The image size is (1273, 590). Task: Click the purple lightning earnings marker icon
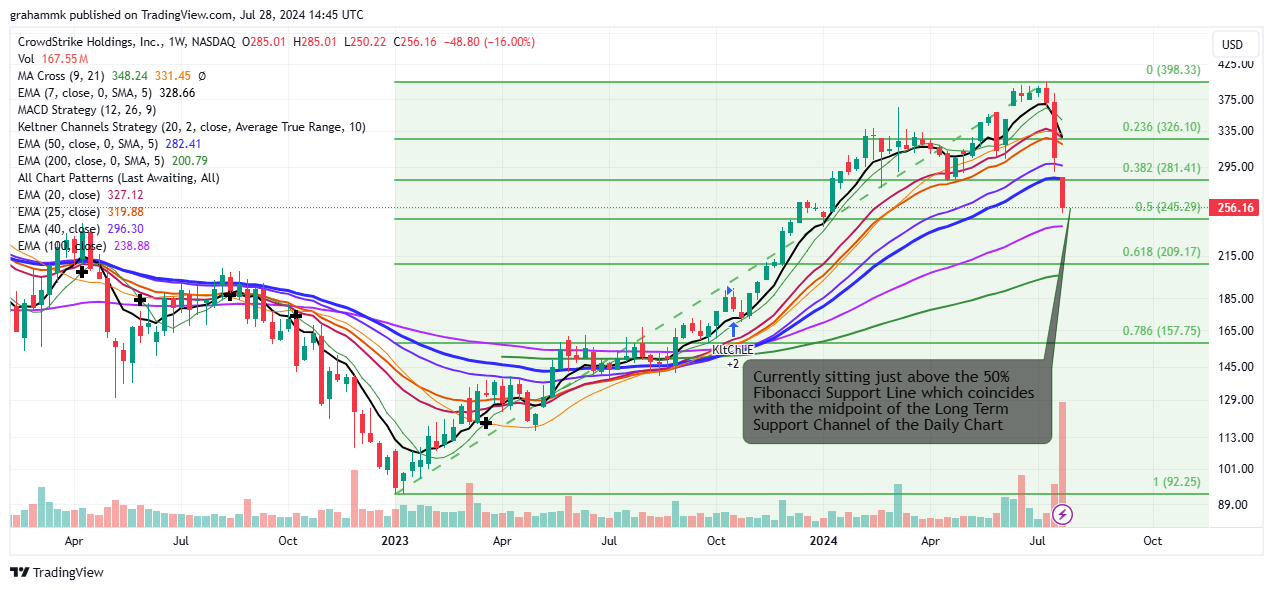click(1063, 515)
